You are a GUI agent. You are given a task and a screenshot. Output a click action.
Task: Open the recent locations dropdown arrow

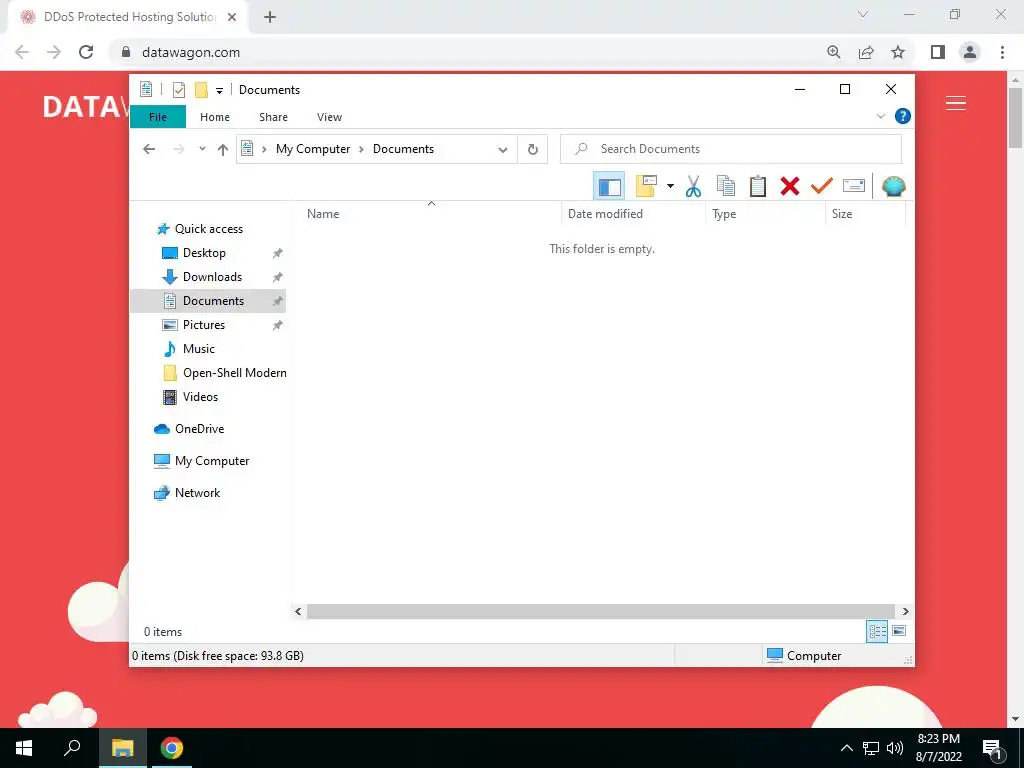click(202, 149)
